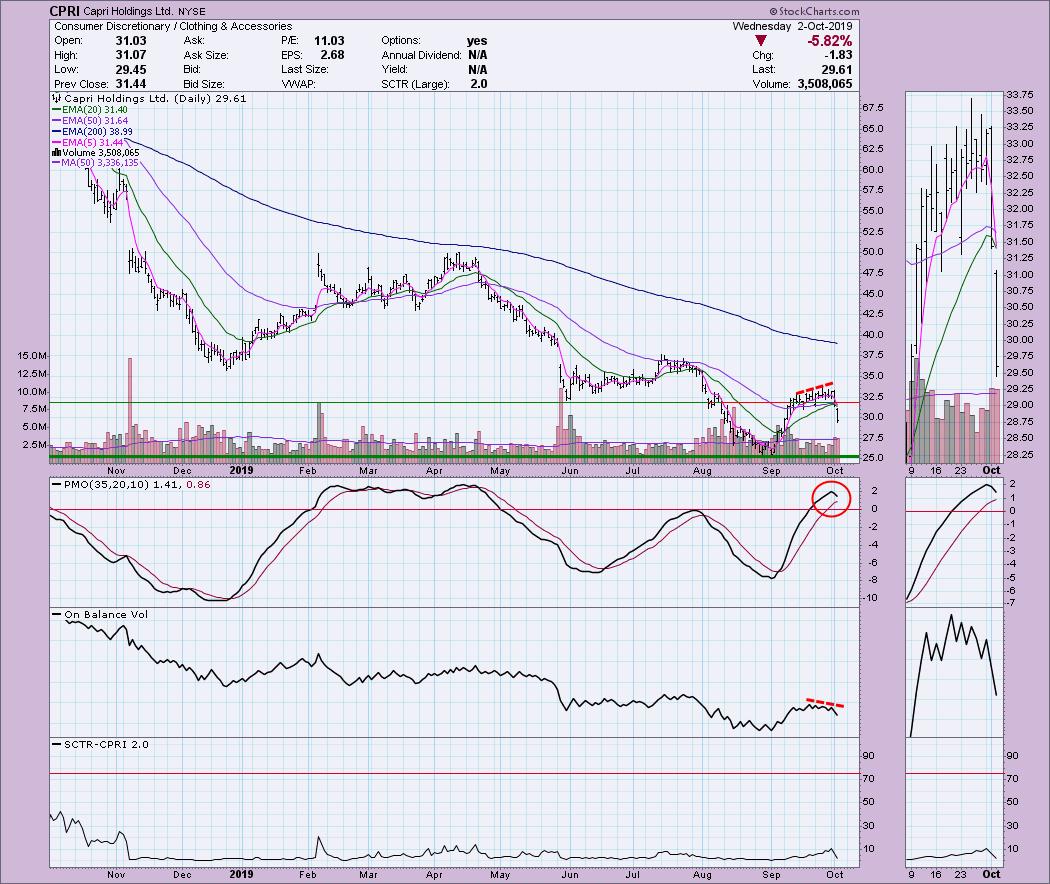
Task: Click the volume histogram icon in legend
Action: pos(54,152)
